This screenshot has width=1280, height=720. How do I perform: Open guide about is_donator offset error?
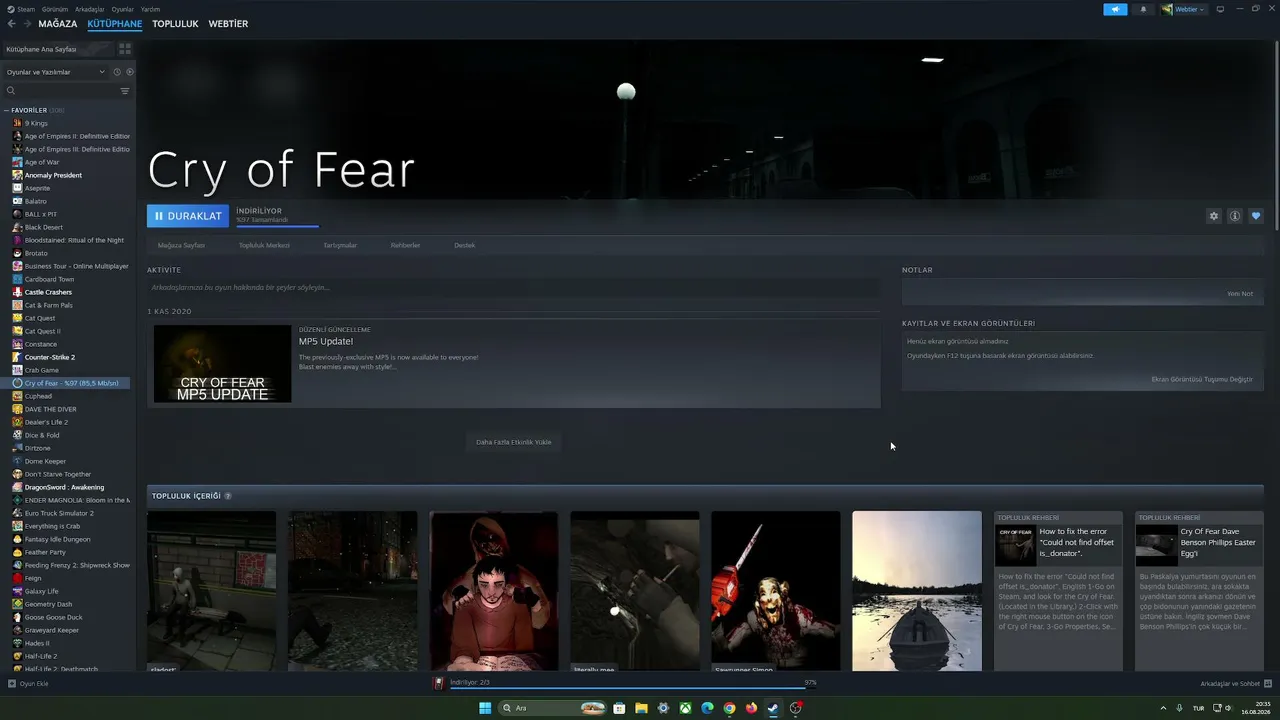coord(1058,591)
